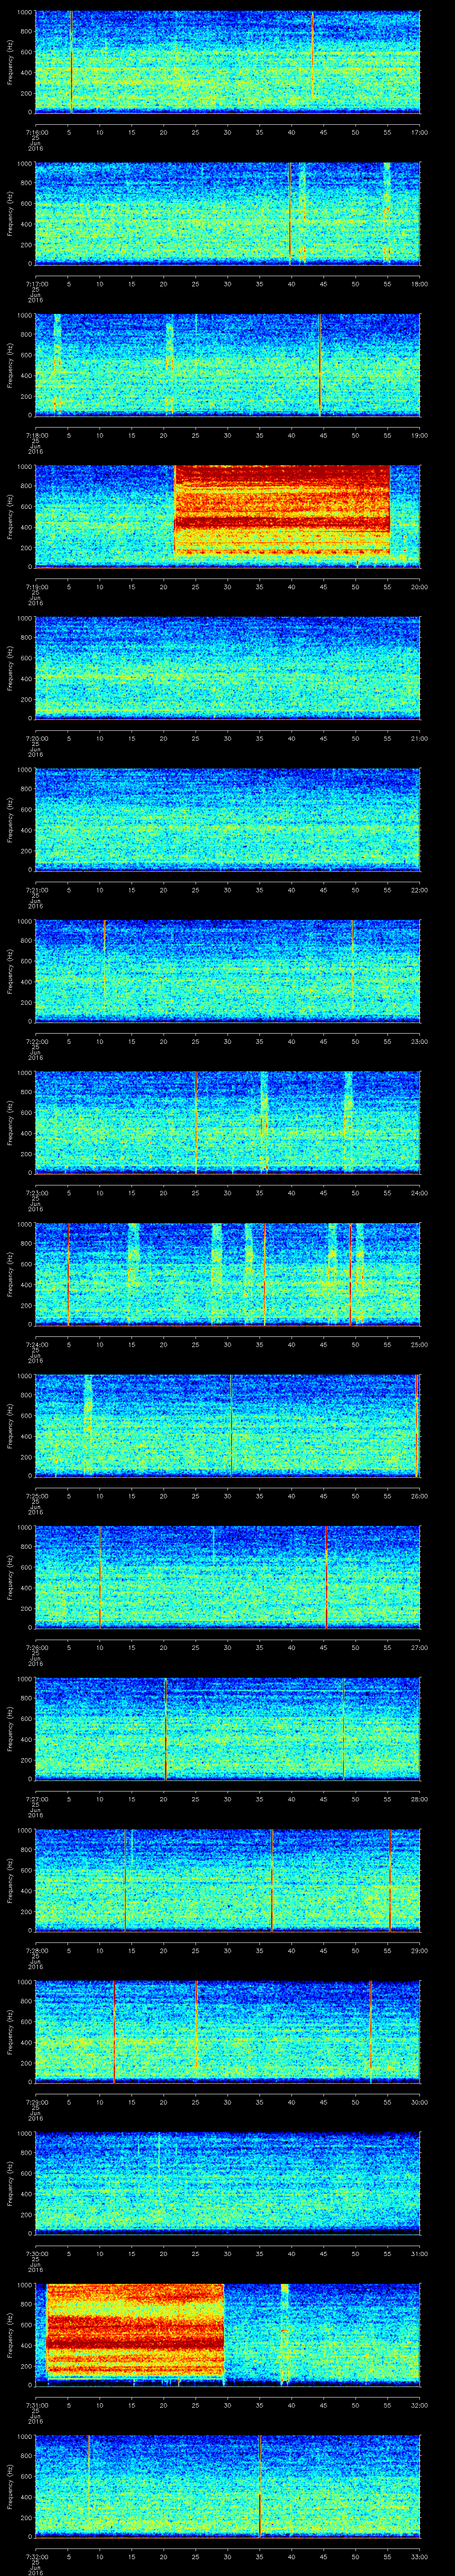Select the "7:27:00" start time label

click(x=37, y=1799)
